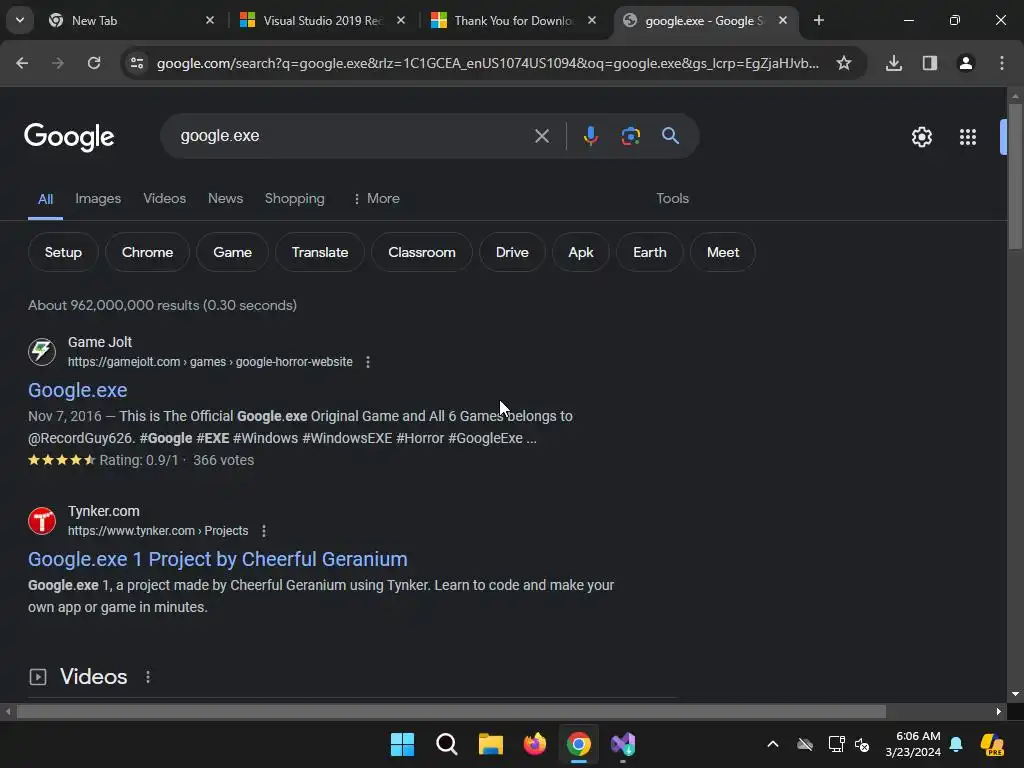Click the horizontal page scrollbar
Image resolution: width=1024 pixels, height=768 pixels.
click(451, 711)
